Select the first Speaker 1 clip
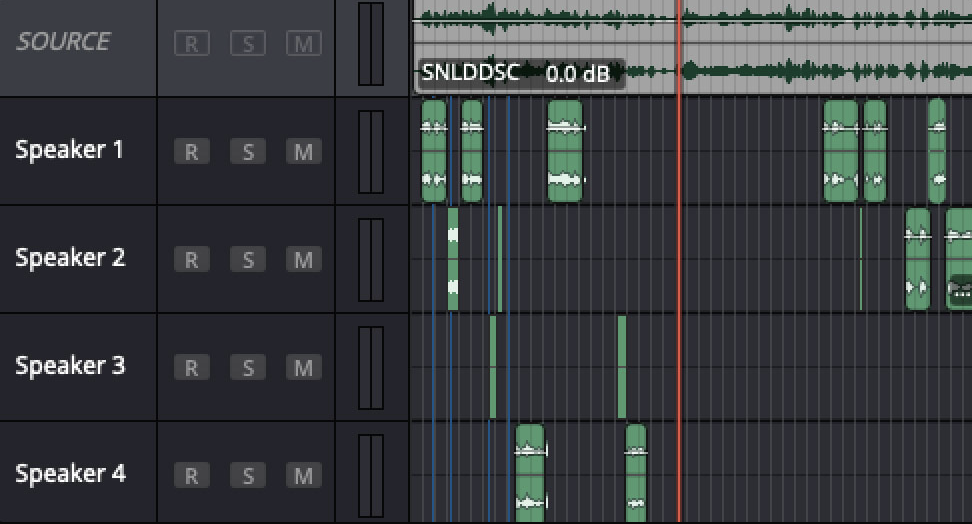Image resolution: width=972 pixels, height=524 pixels. click(x=433, y=151)
